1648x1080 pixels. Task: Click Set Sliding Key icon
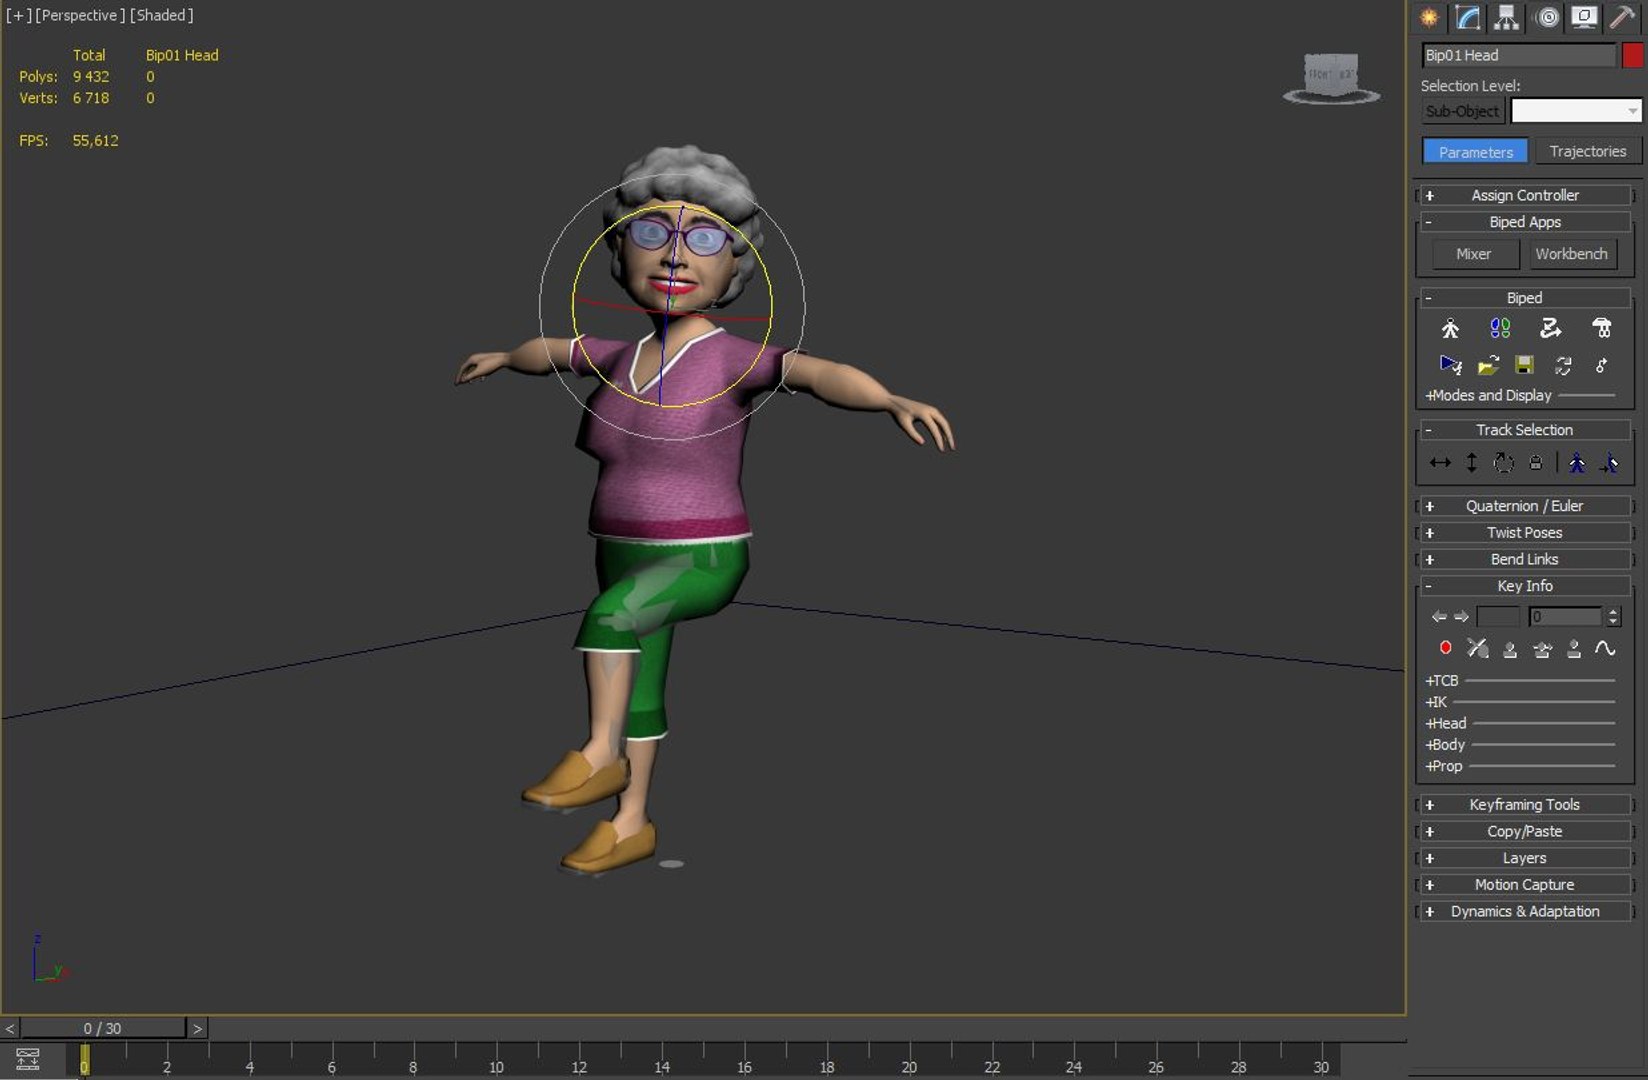click(x=1542, y=648)
